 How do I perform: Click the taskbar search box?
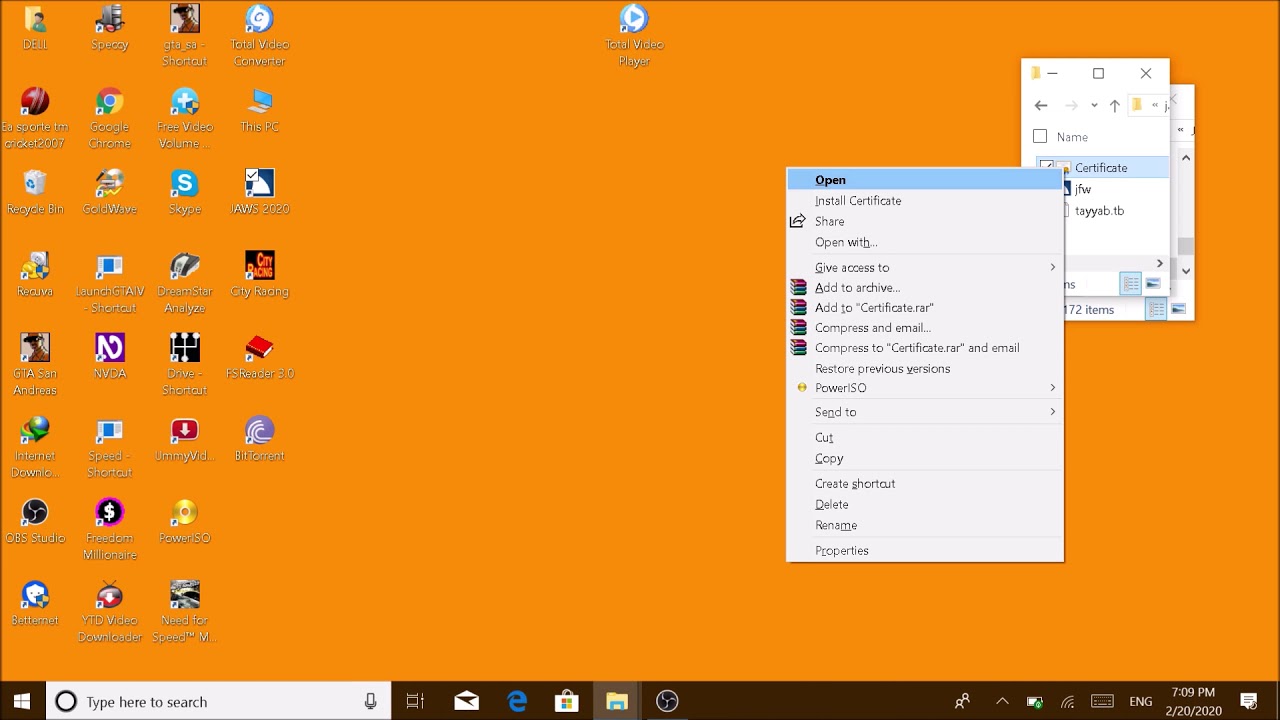(x=219, y=702)
